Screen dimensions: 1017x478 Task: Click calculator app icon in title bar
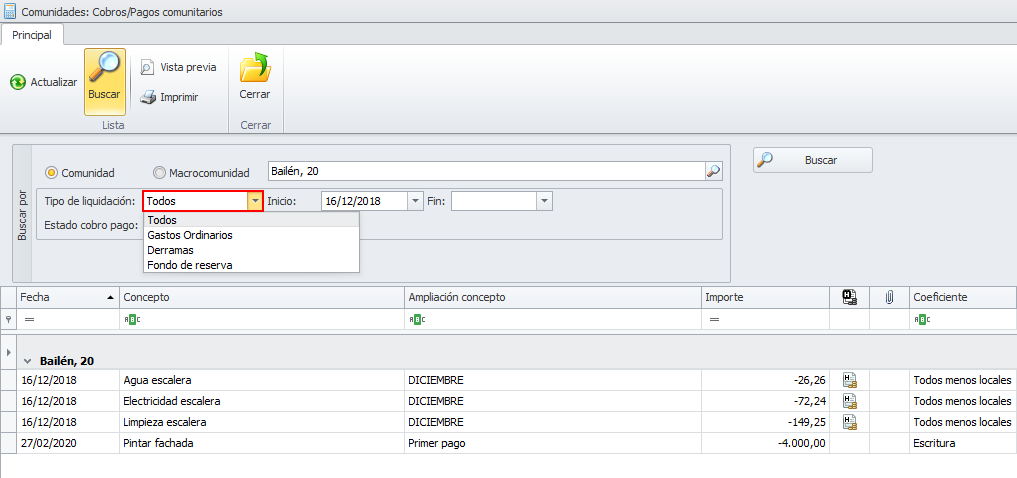[x=10, y=11]
